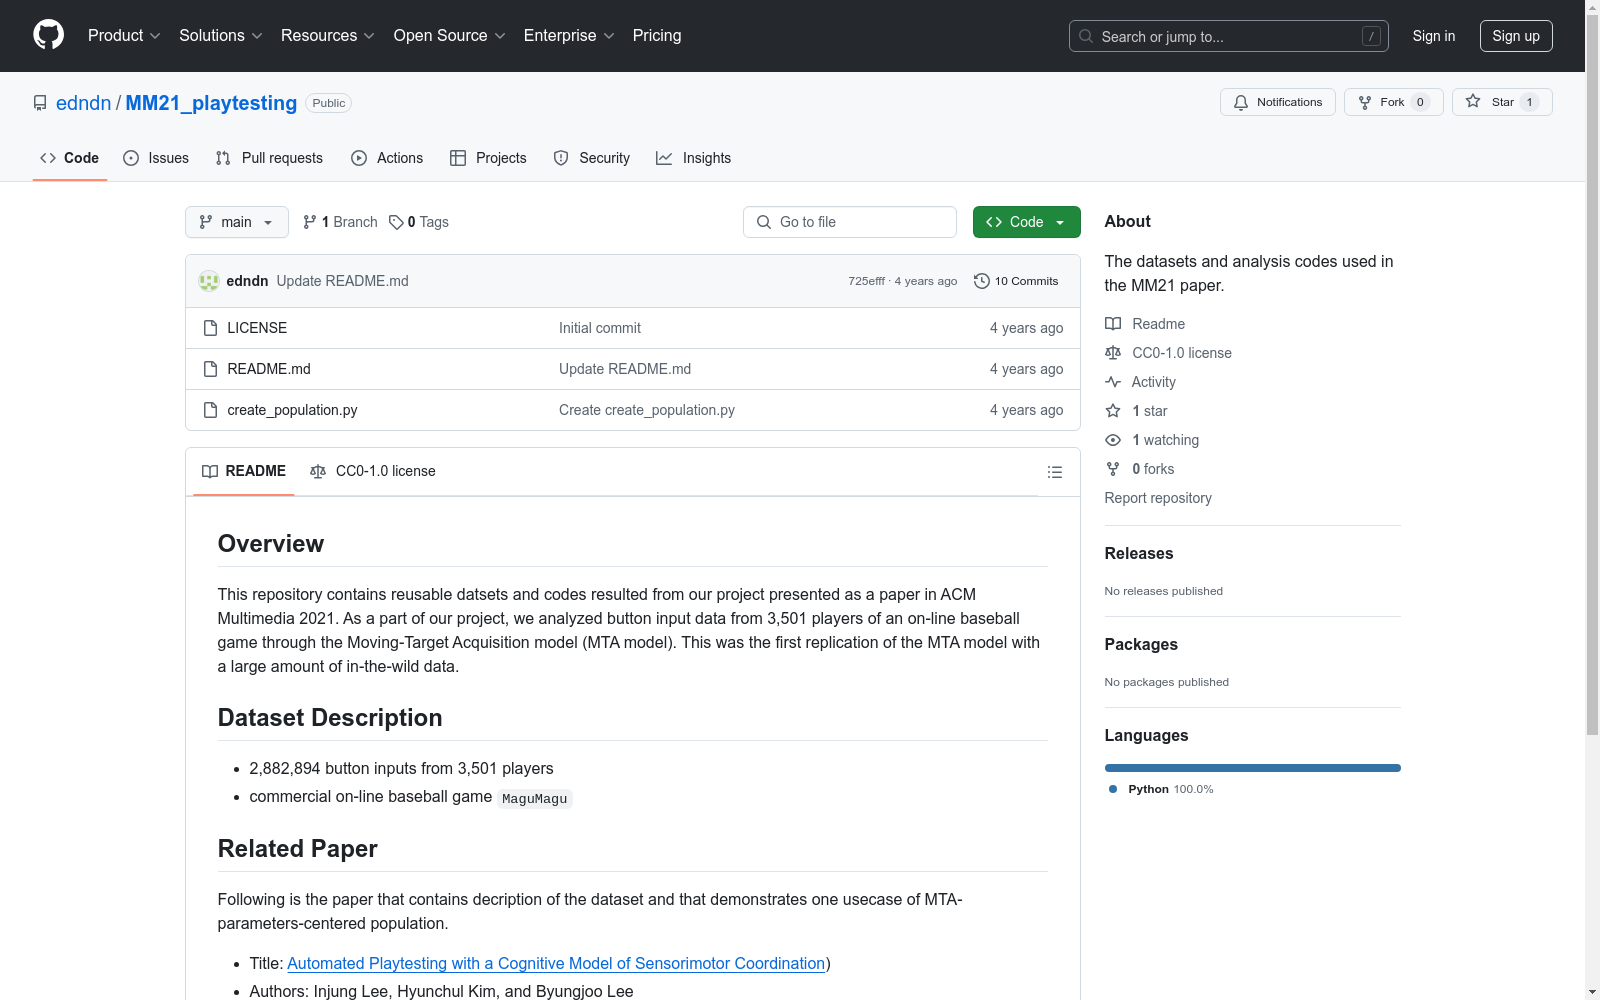Click the fork icon beside 0 forks
The image size is (1600, 1000).
(x=1113, y=469)
